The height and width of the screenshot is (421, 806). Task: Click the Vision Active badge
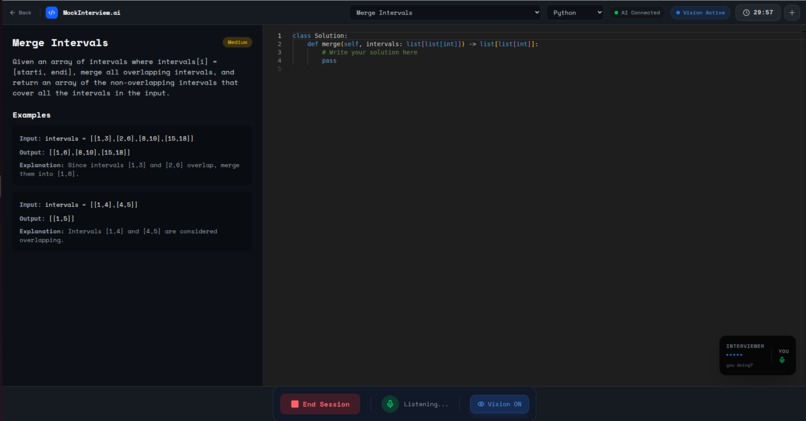coord(701,13)
